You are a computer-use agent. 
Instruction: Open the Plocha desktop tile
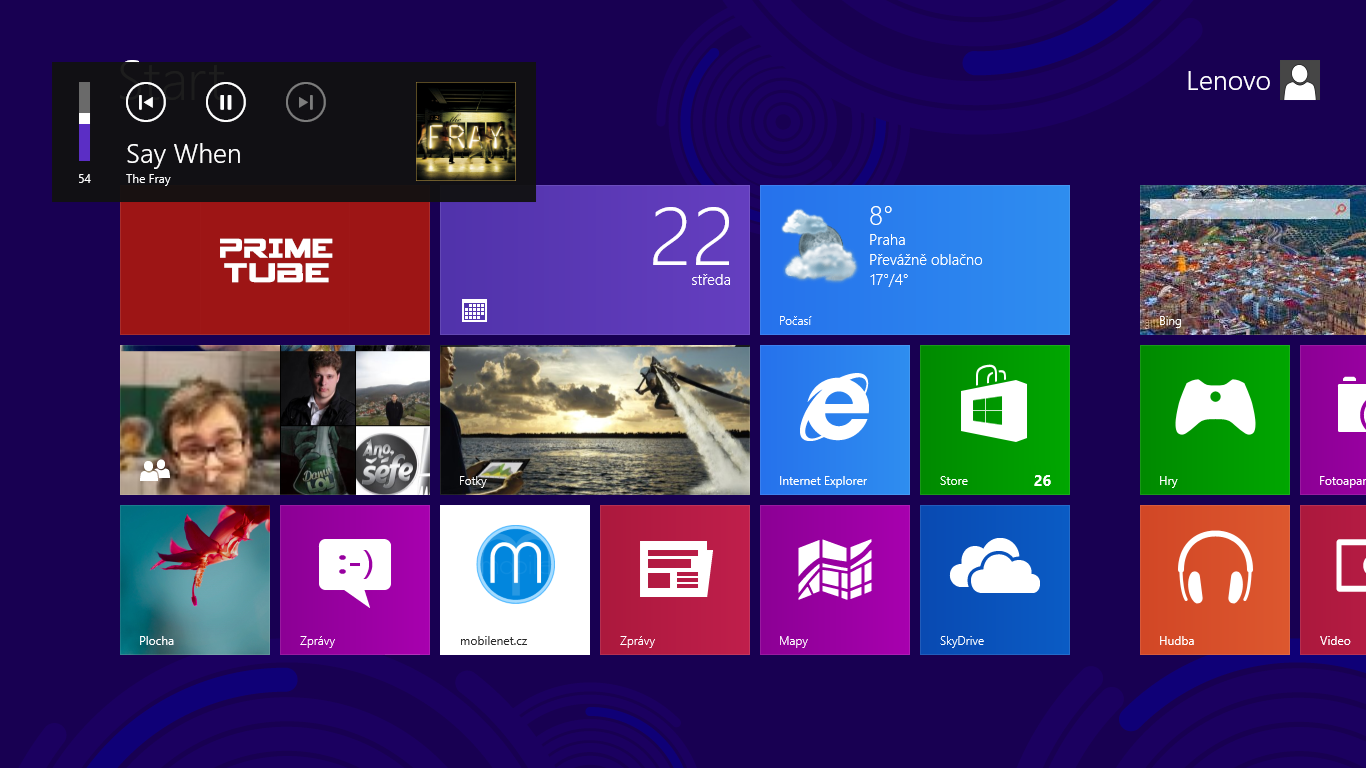click(x=195, y=580)
